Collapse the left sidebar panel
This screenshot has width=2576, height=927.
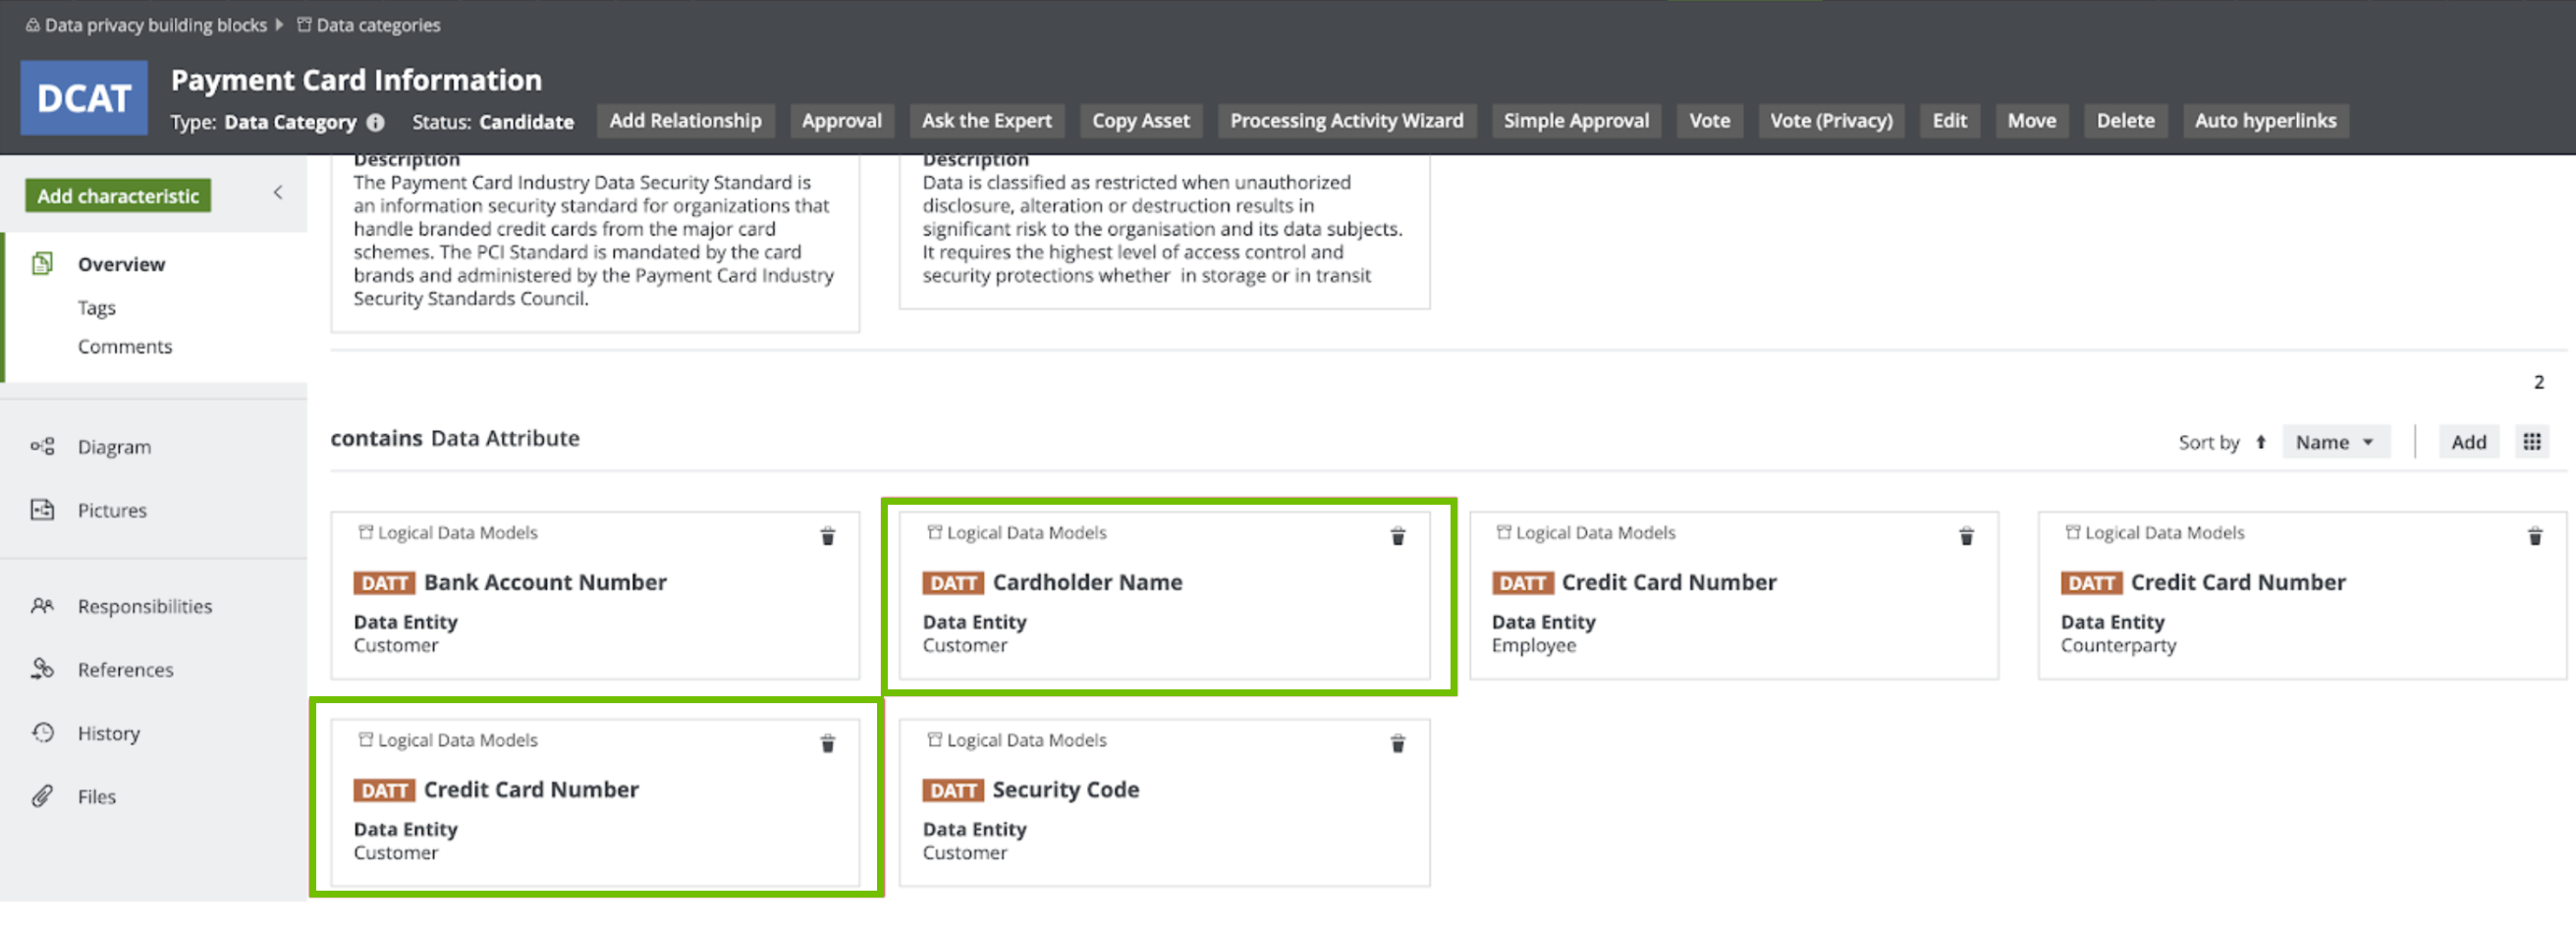pos(278,193)
